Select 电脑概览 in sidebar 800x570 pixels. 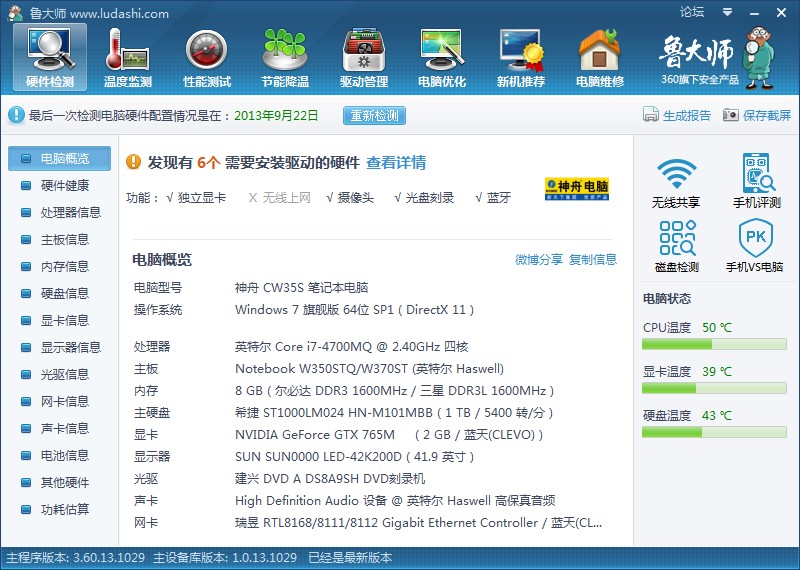pos(59,158)
